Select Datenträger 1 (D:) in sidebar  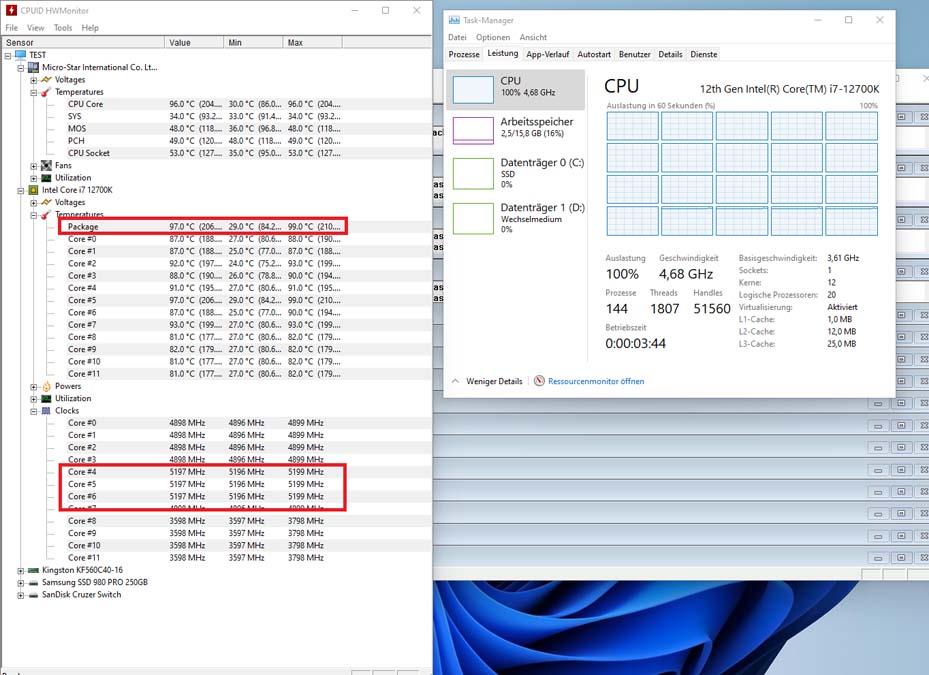[x=516, y=218]
